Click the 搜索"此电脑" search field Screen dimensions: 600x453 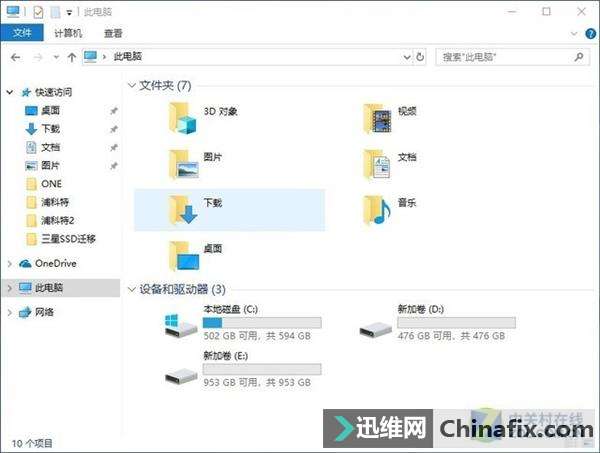pos(506,57)
